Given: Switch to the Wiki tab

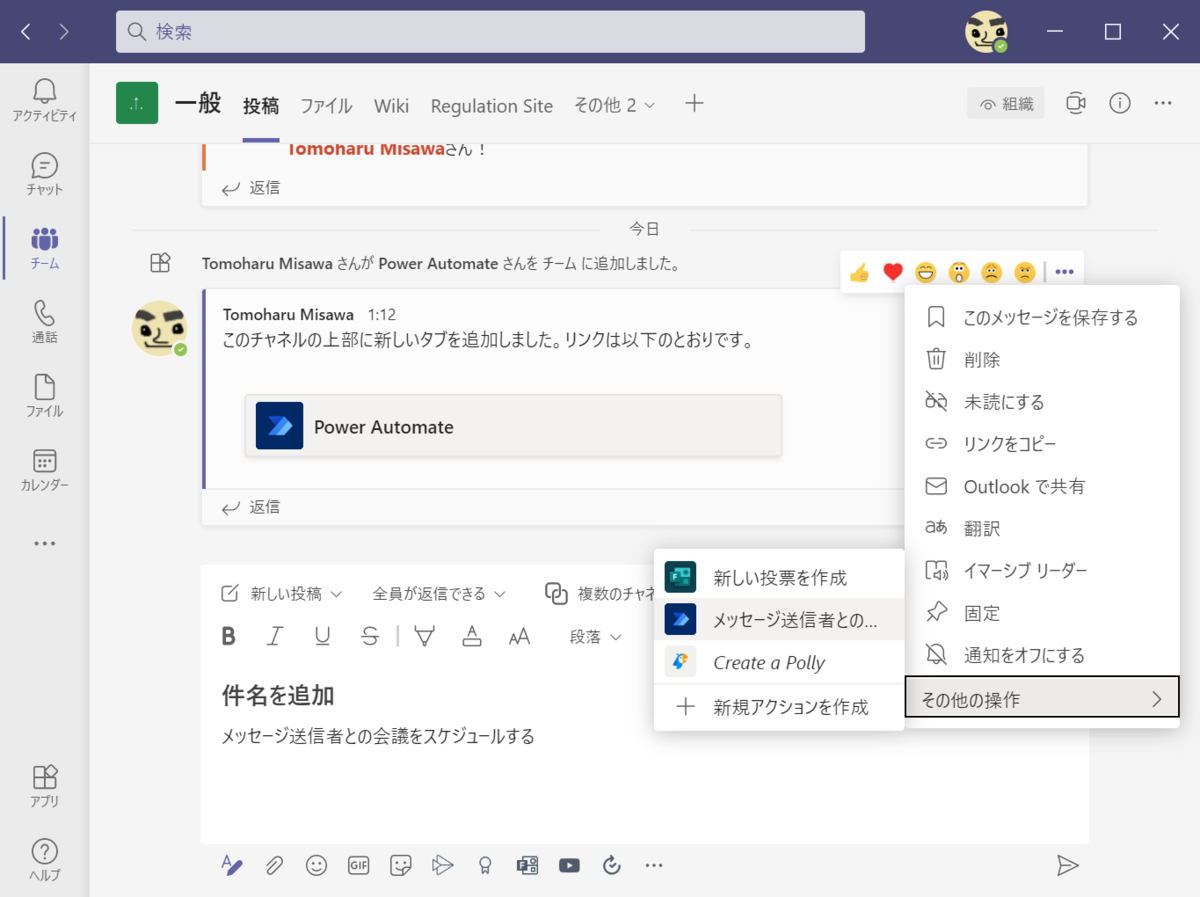Looking at the screenshot, I should pyautogui.click(x=391, y=105).
